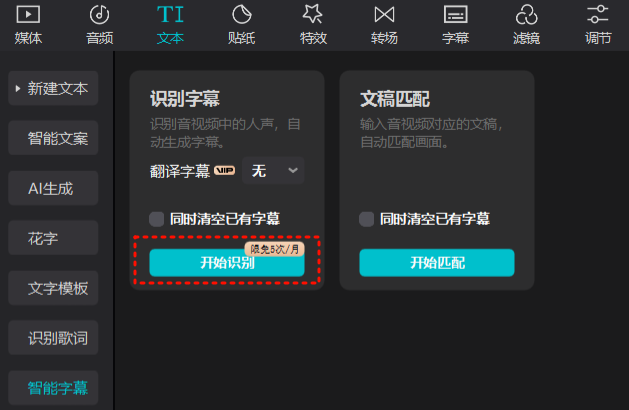The height and width of the screenshot is (410, 629).
Task: Expand the 新建文本 sidebar section
Action: (x=56, y=88)
